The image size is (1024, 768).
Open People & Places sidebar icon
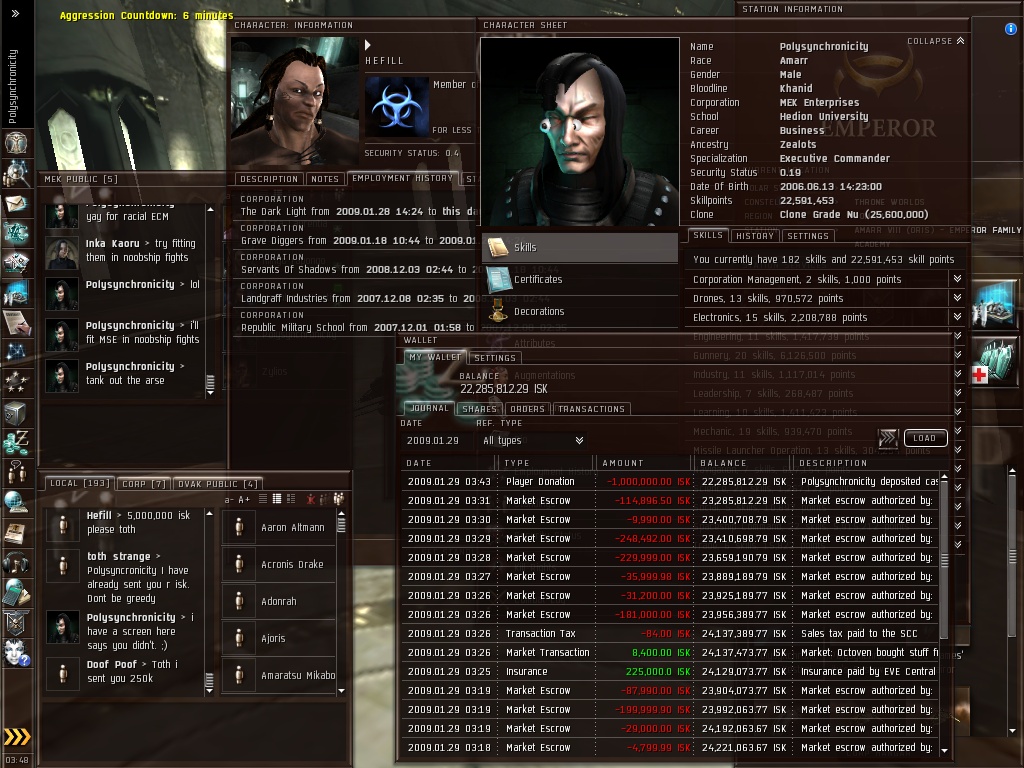pyautogui.click(x=16, y=173)
